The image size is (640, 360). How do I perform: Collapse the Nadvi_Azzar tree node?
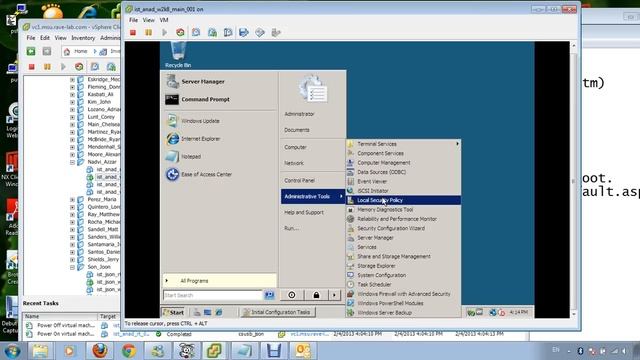(72, 162)
